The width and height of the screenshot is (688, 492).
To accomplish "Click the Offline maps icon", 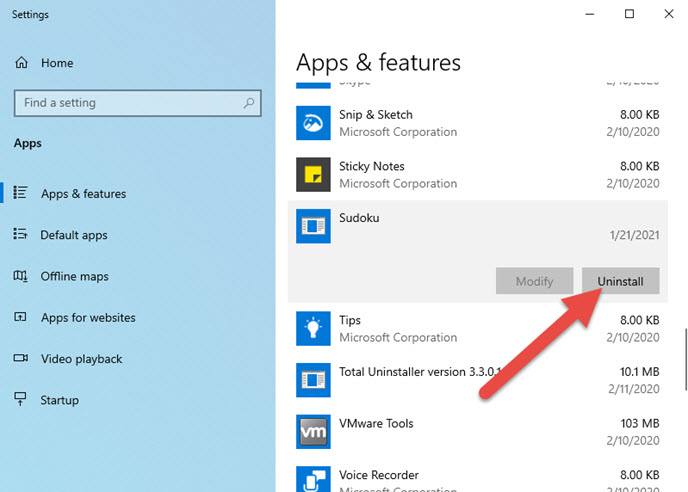I will pyautogui.click(x=21, y=276).
